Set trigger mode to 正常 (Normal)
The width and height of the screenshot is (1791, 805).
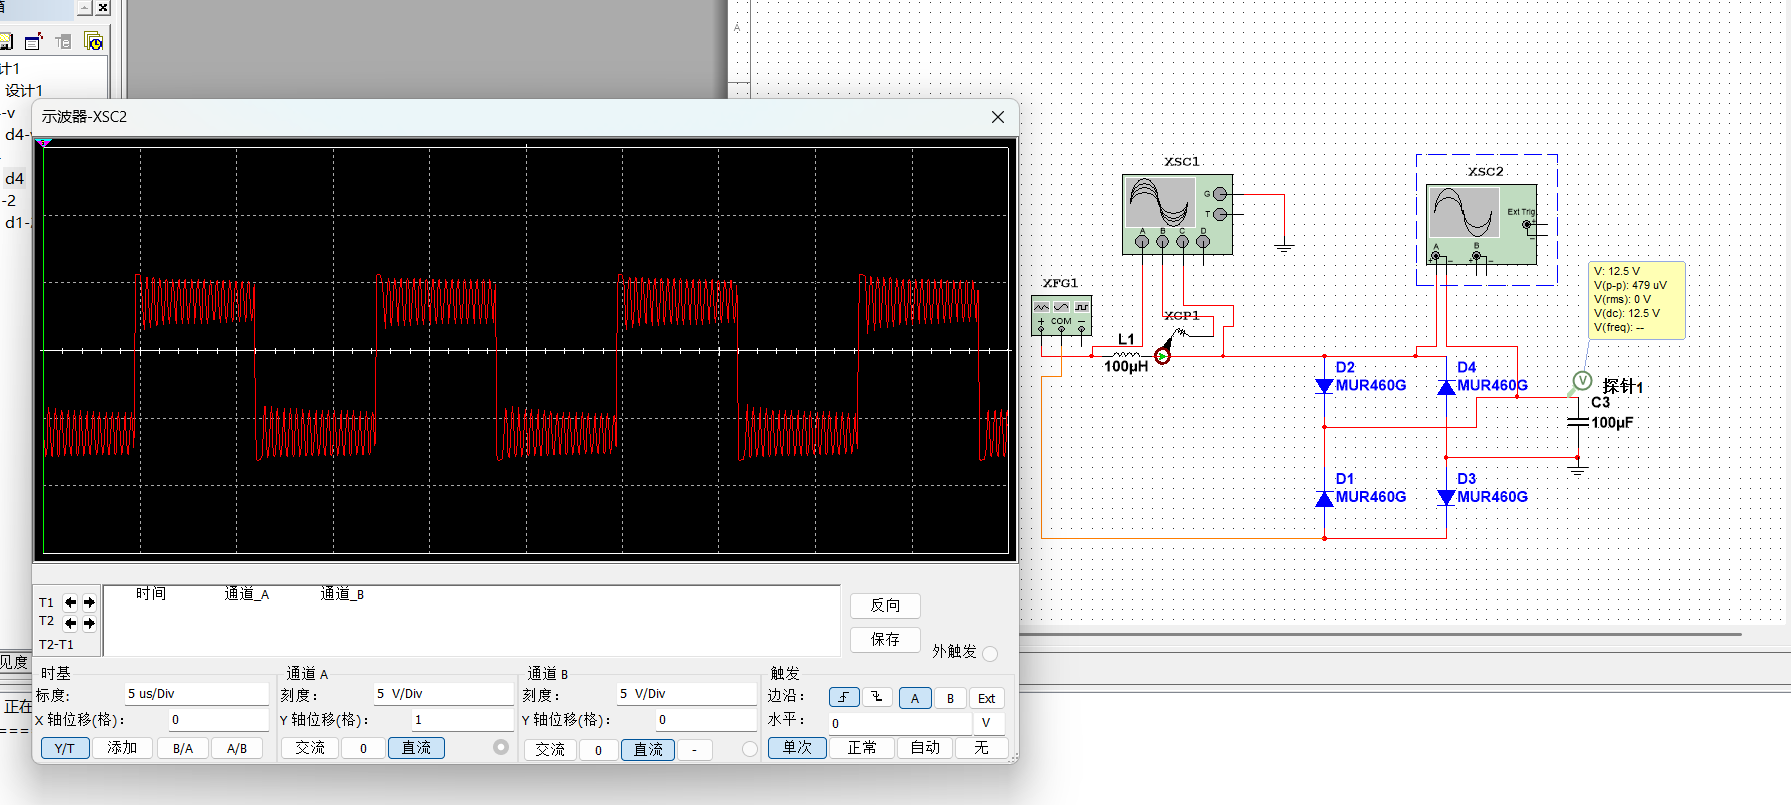(862, 748)
